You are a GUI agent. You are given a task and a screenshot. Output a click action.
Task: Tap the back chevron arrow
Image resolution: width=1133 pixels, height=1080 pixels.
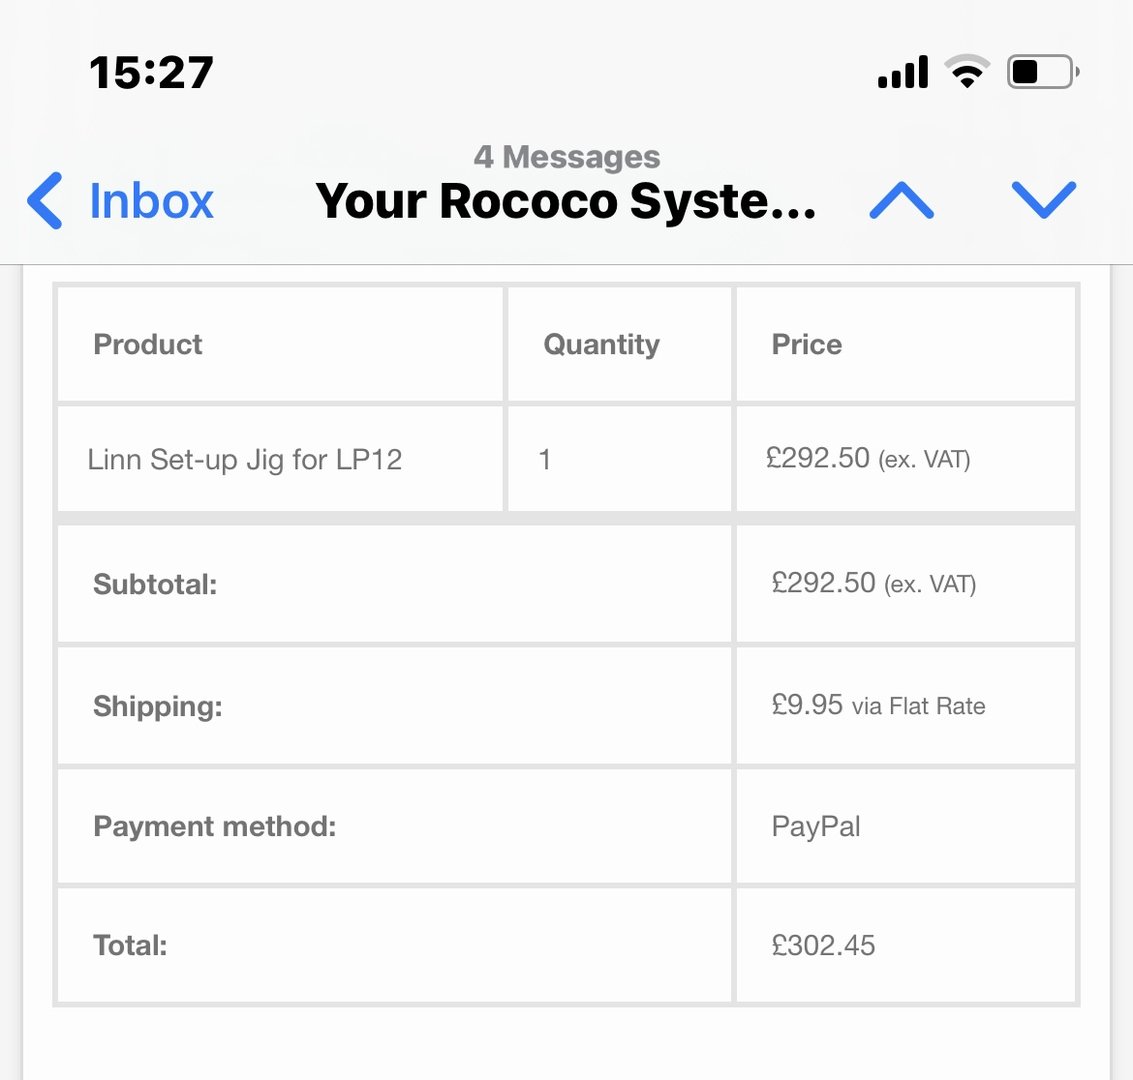click(x=46, y=200)
